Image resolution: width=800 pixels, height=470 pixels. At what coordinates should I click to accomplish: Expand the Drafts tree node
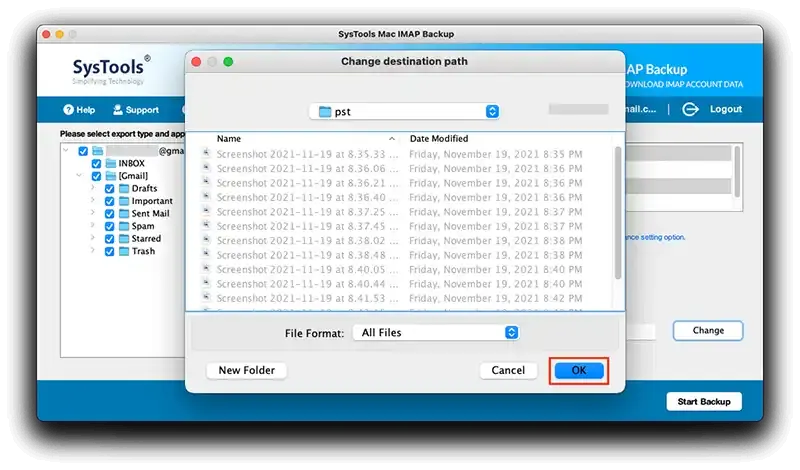[x=92, y=188]
